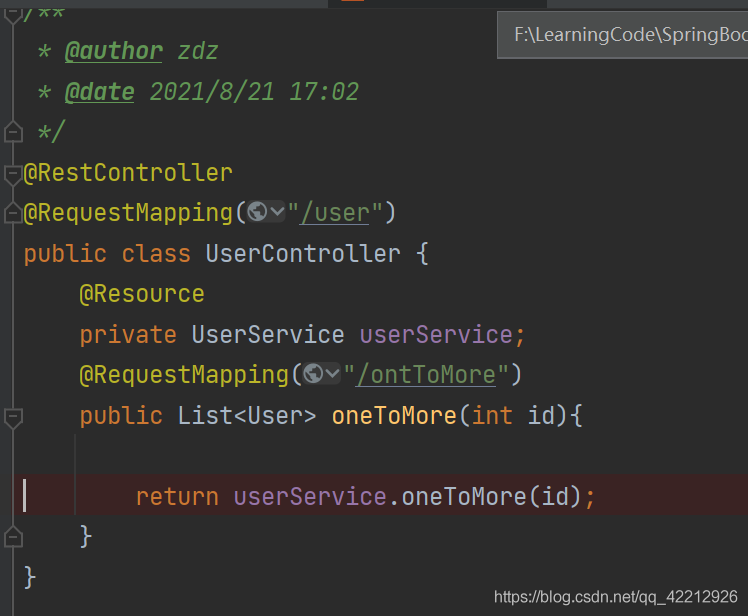Screen dimensions: 748x616
Task: Collapse the oneToMore method with its fold marker
Action: [13, 415]
